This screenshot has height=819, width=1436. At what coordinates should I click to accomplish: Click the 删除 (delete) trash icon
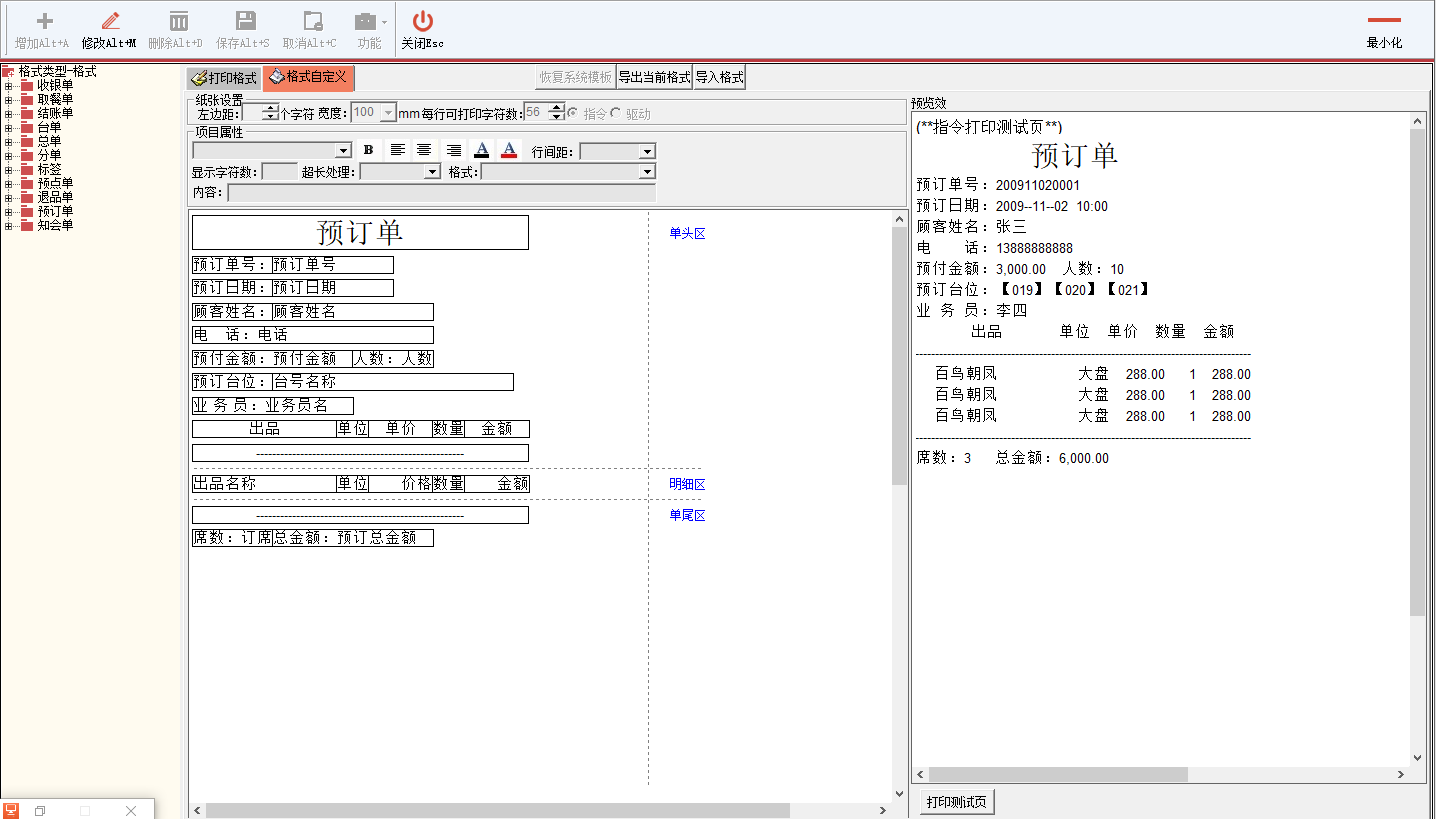point(178,21)
